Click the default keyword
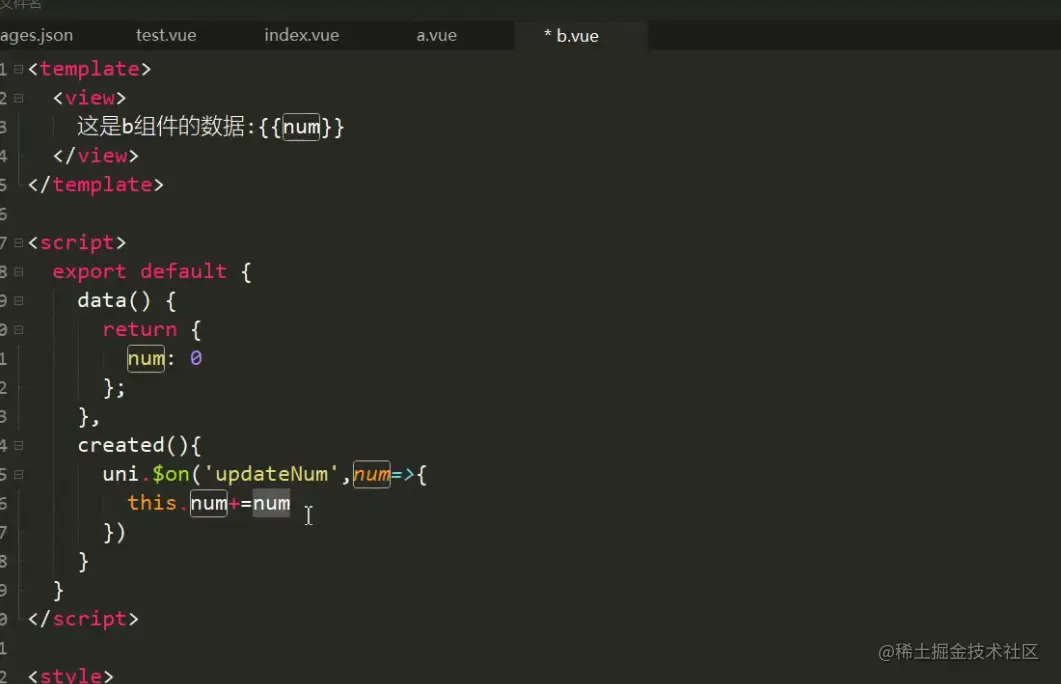Screen dimensions: 1061x684 183,271
